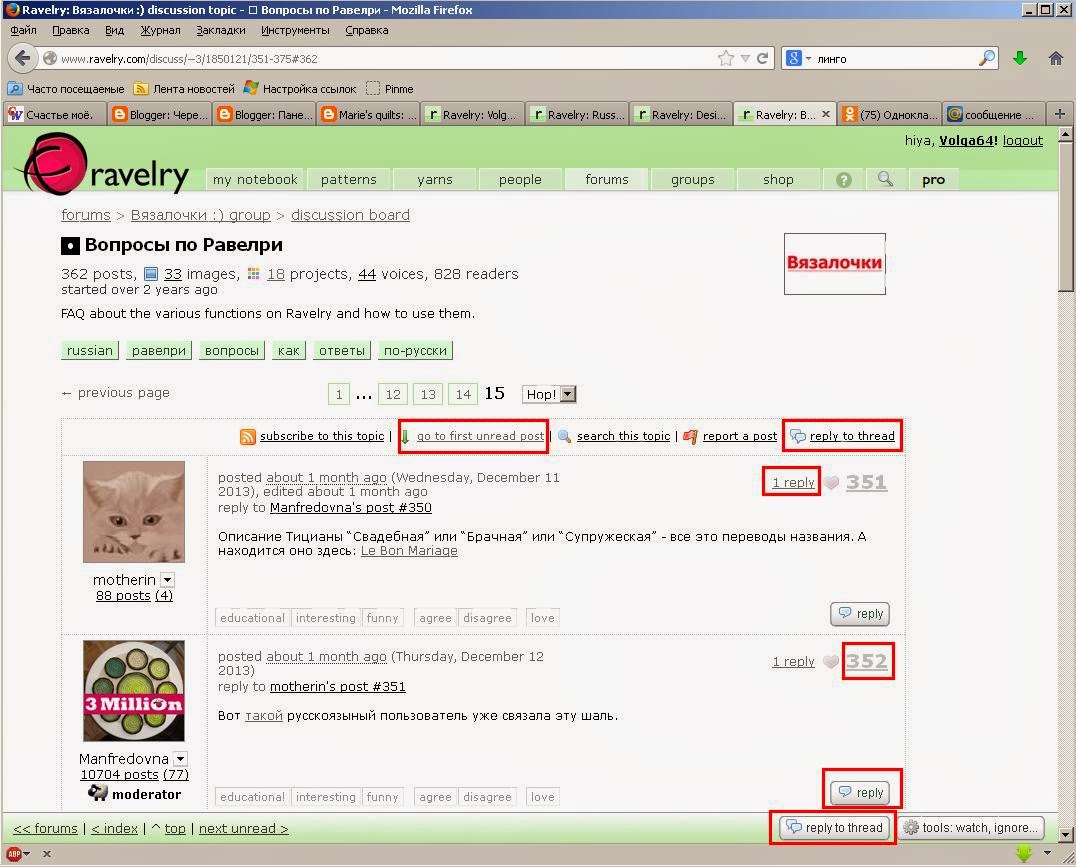Open the Ravelry help question mark icon
This screenshot has width=1076, height=867.
pos(844,180)
